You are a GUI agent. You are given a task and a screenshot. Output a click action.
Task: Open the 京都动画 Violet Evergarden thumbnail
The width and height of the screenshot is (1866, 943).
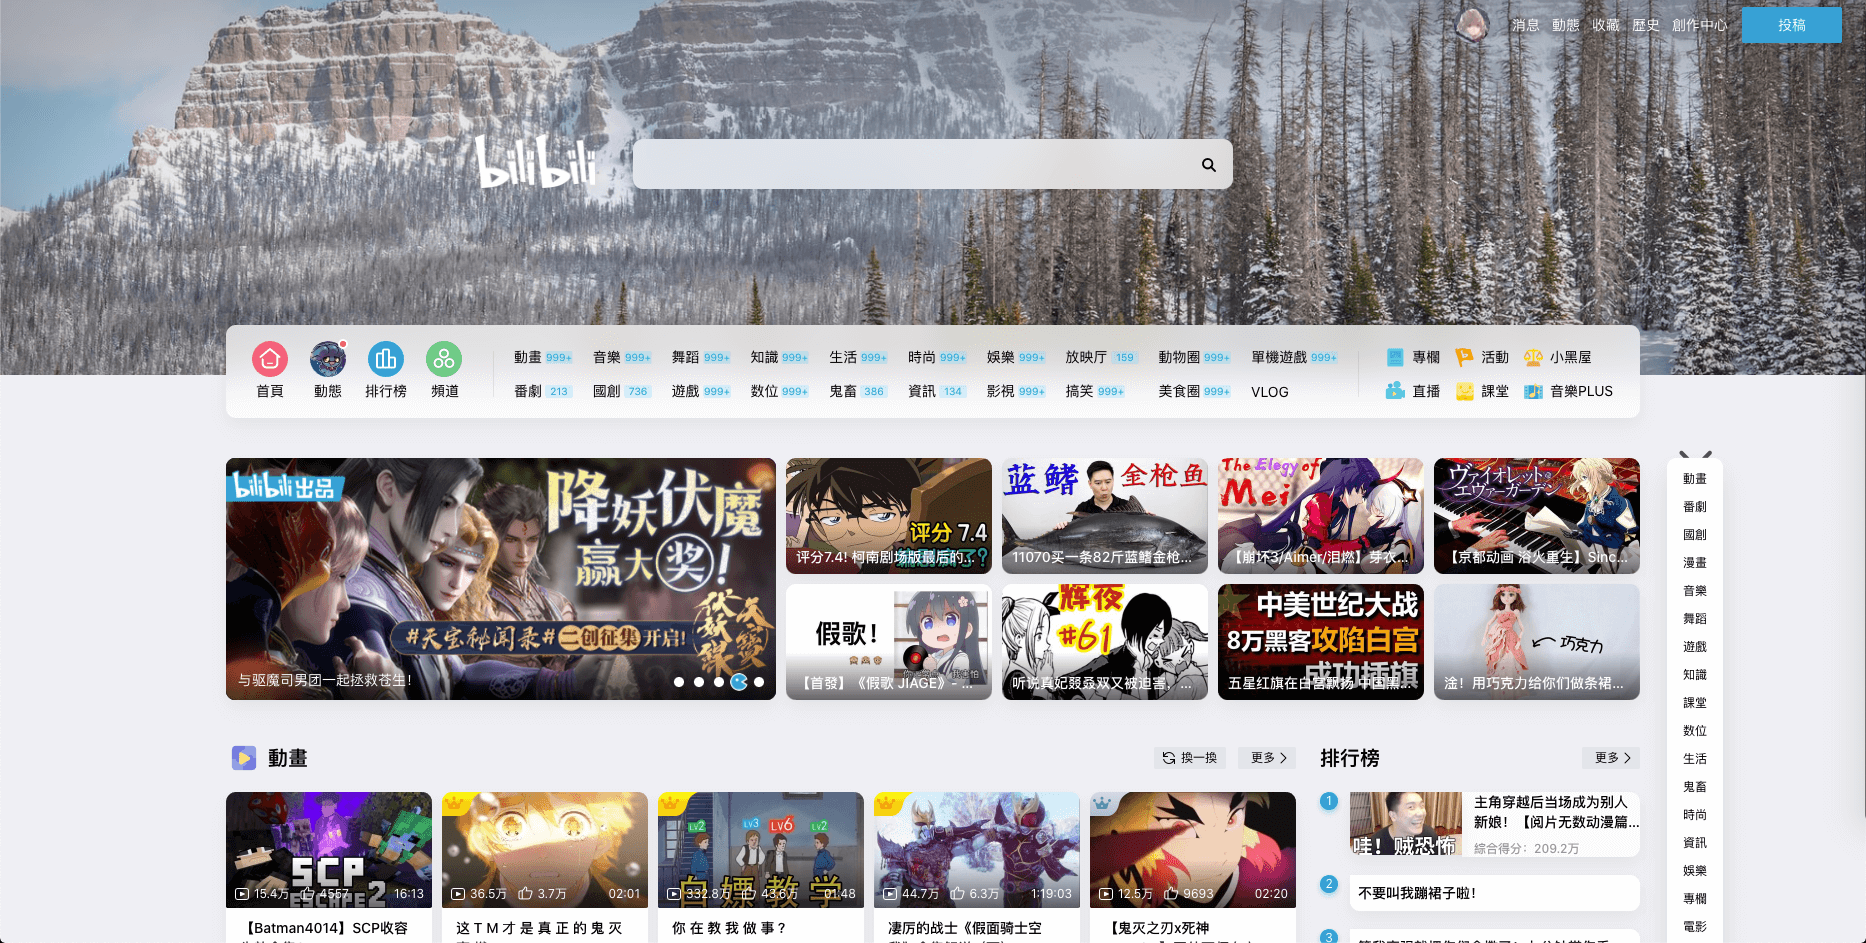tap(1537, 516)
